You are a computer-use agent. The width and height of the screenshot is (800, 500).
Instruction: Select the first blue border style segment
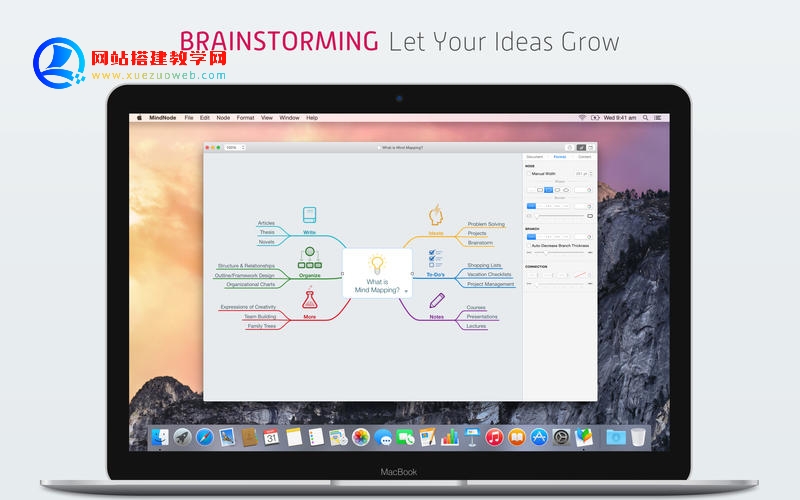click(531, 206)
